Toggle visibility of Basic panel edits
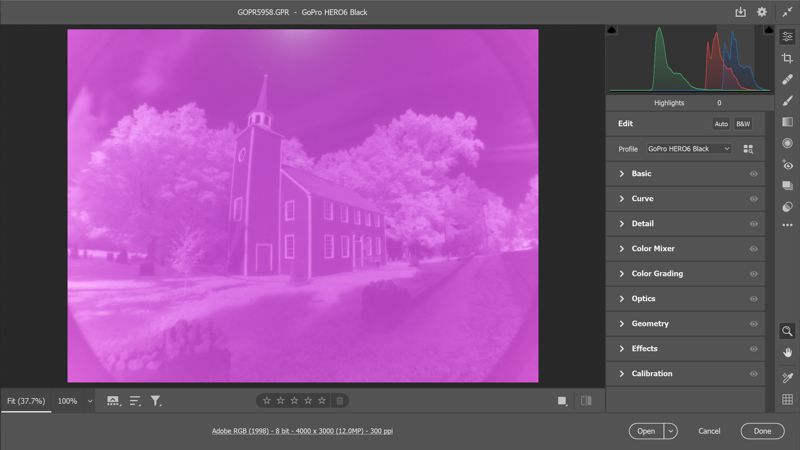The image size is (800, 450). tap(753, 174)
